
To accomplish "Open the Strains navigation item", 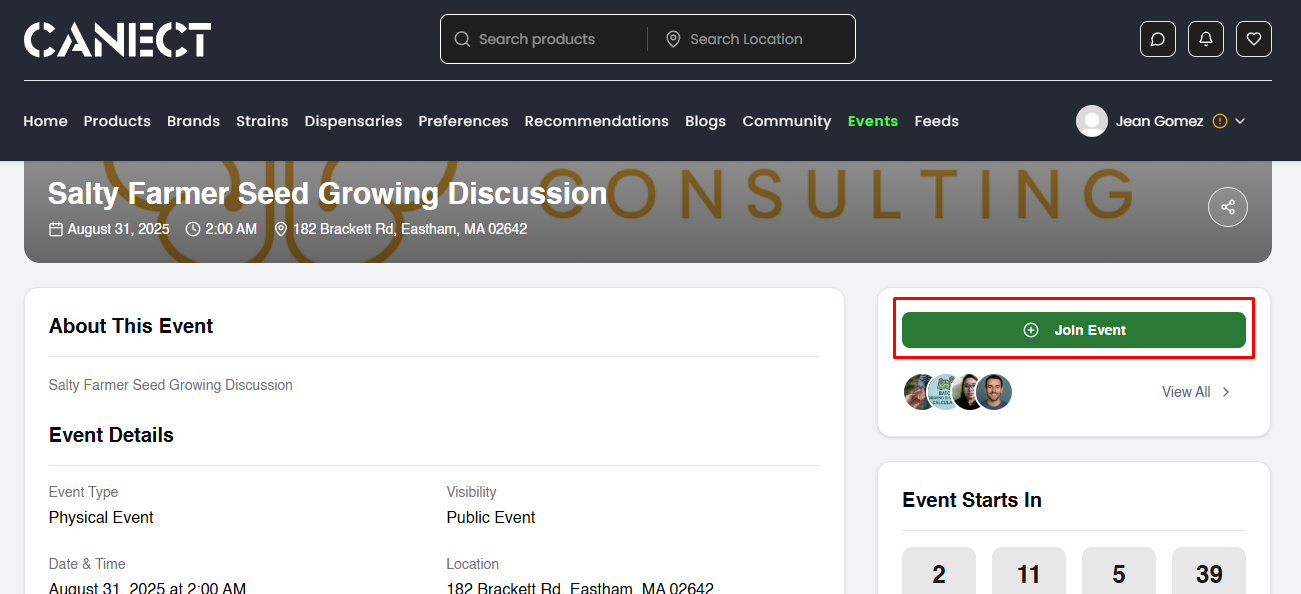I will 262,121.
